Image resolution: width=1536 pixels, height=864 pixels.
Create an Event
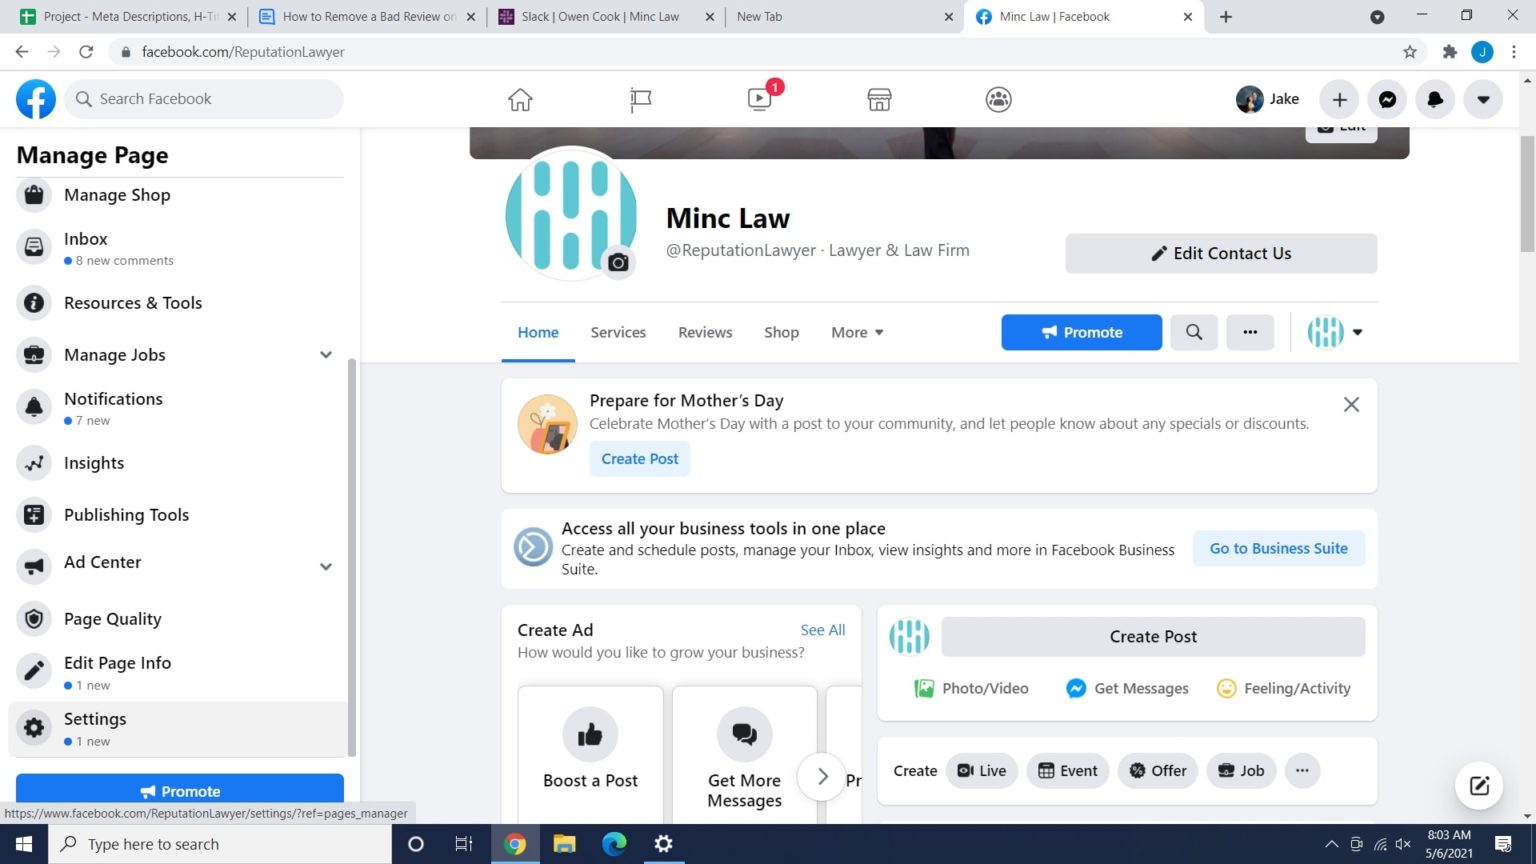pos(1067,770)
